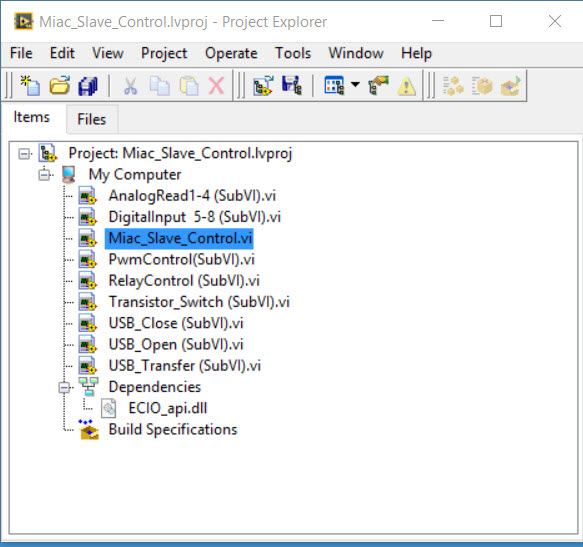Collapse the Dependencies node
This screenshot has width=583, height=547.
point(64,388)
